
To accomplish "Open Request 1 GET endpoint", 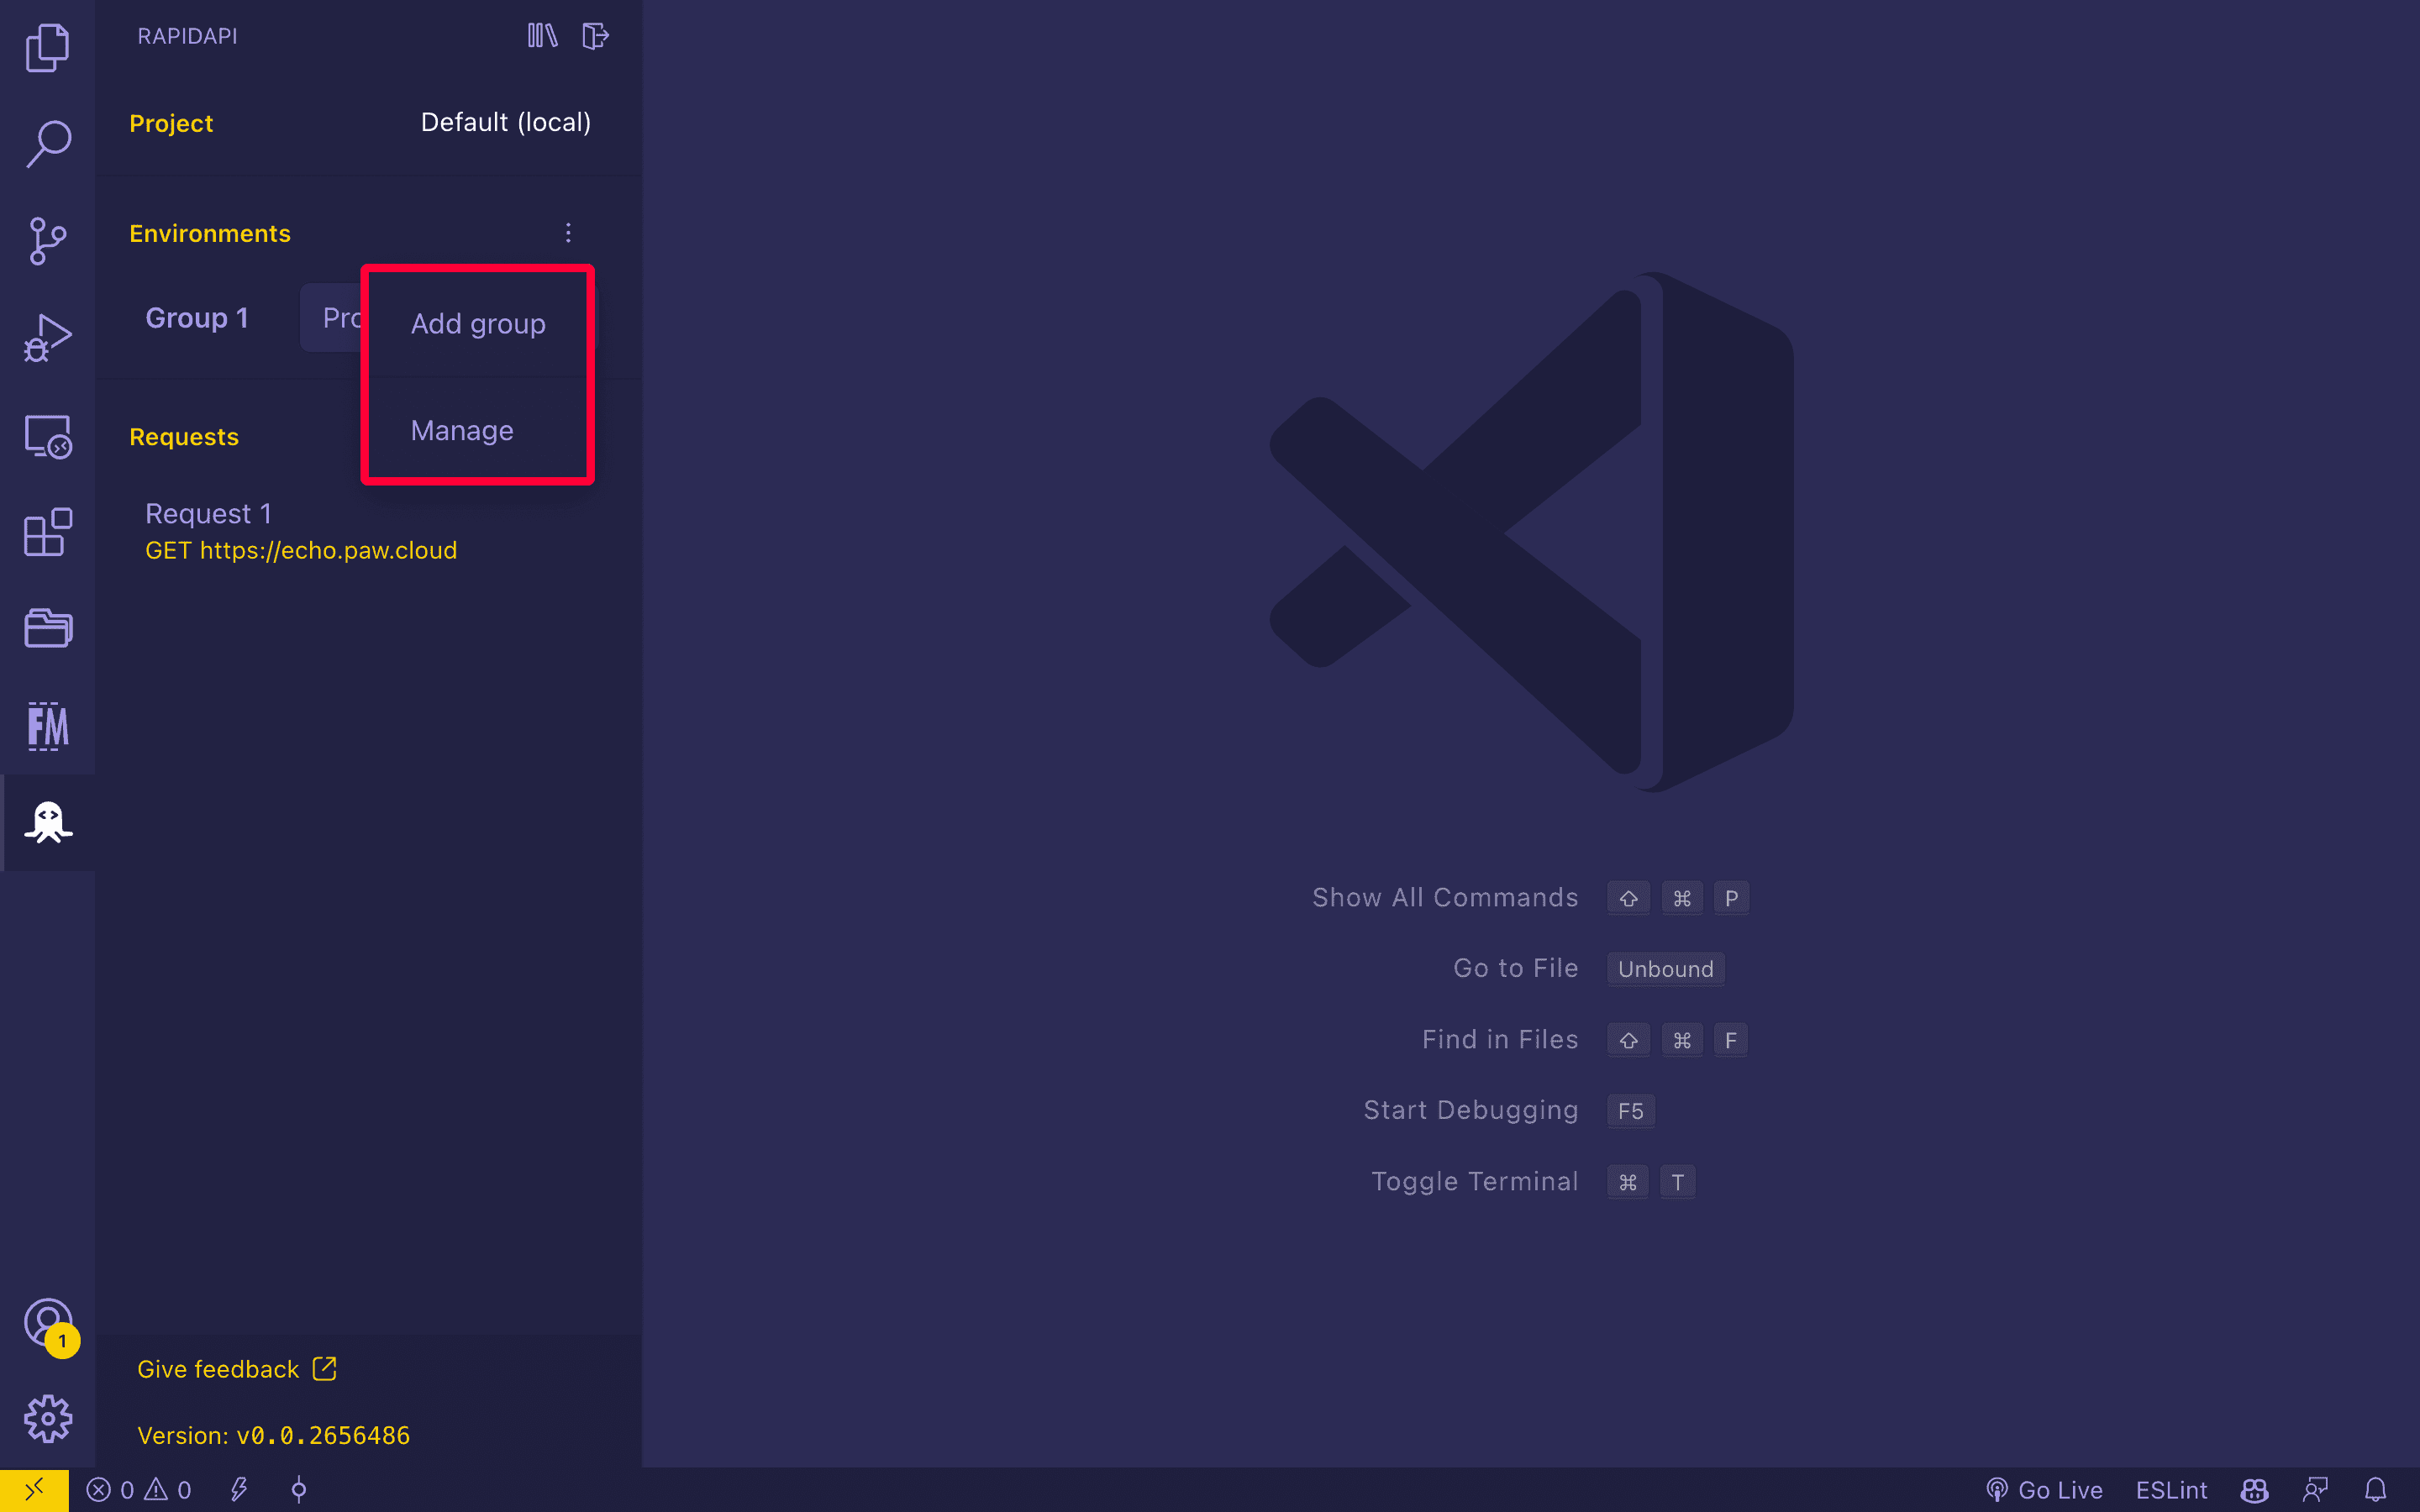I will (x=302, y=531).
